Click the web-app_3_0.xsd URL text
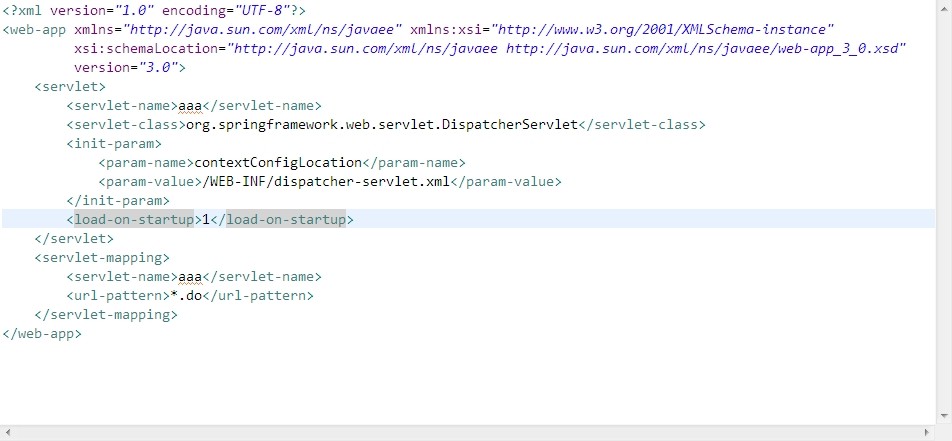The height and width of the screenshot is (441, 952). pyautogui.click(x=706, y=48)
